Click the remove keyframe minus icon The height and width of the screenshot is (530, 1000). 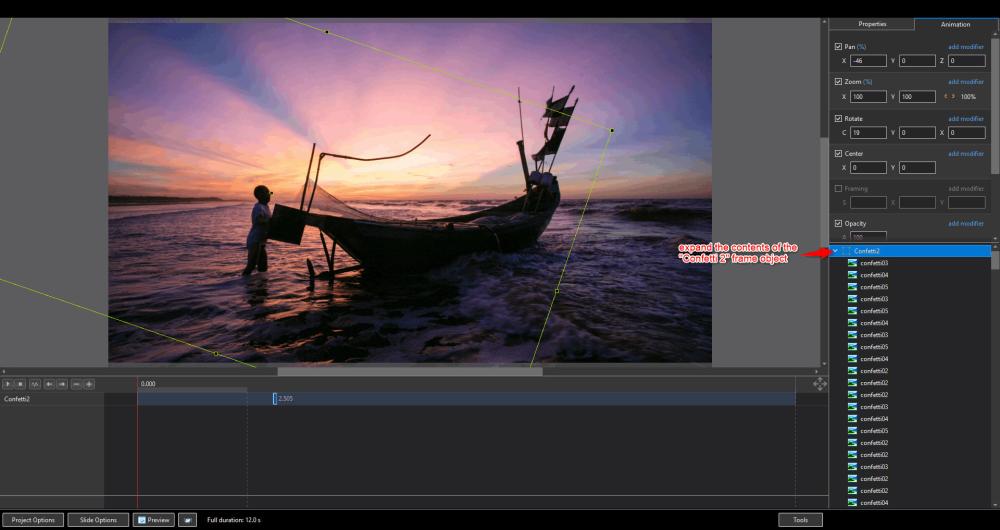pos(76,384)
